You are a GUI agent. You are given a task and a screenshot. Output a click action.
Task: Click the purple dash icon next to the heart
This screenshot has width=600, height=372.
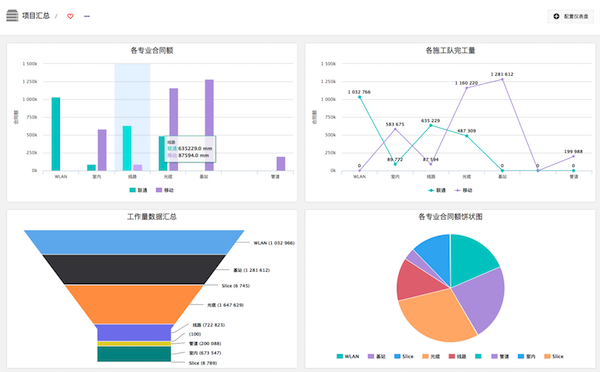[87, 16]
